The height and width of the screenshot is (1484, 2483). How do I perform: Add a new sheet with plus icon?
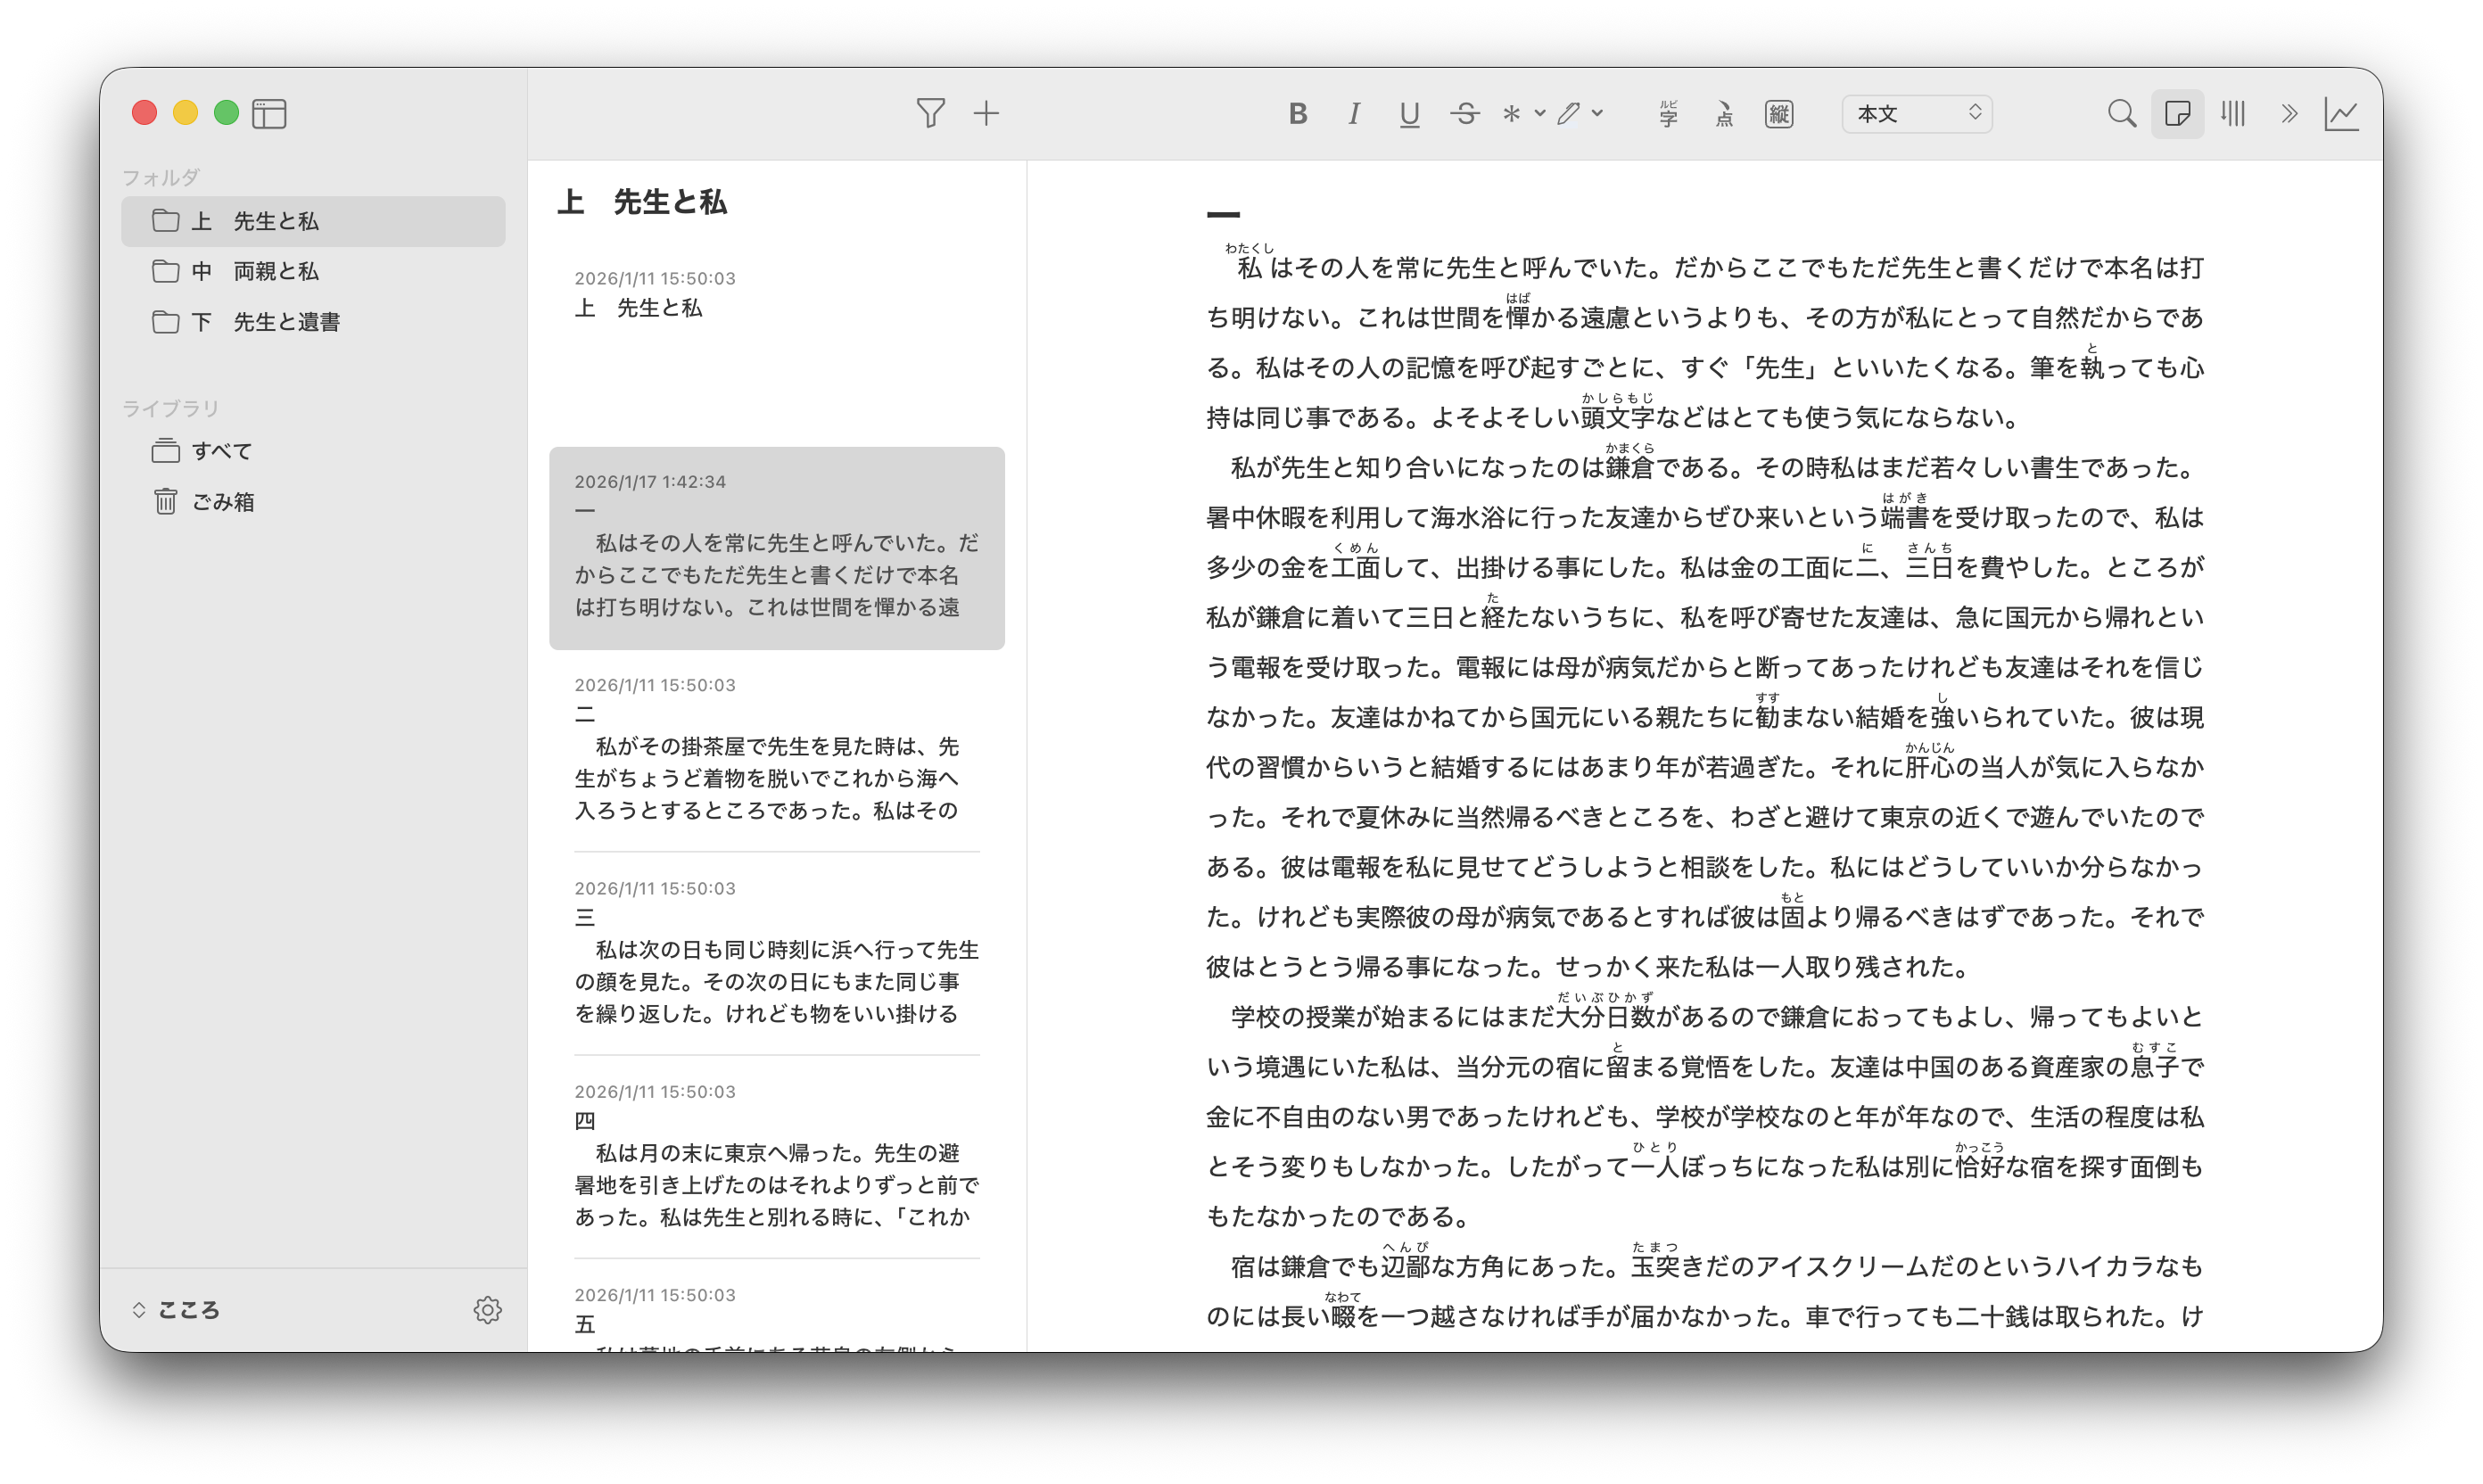[x=986, y=113]
